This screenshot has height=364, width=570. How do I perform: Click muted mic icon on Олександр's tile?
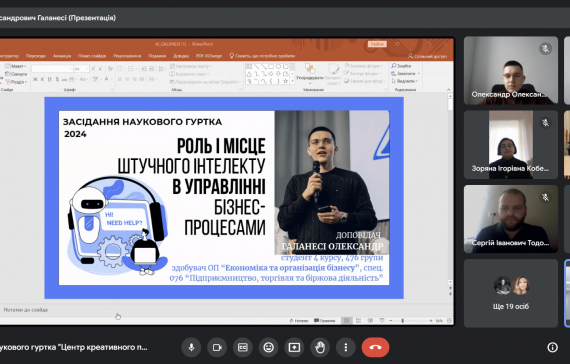pyautogui.click(x=545, y=48)
